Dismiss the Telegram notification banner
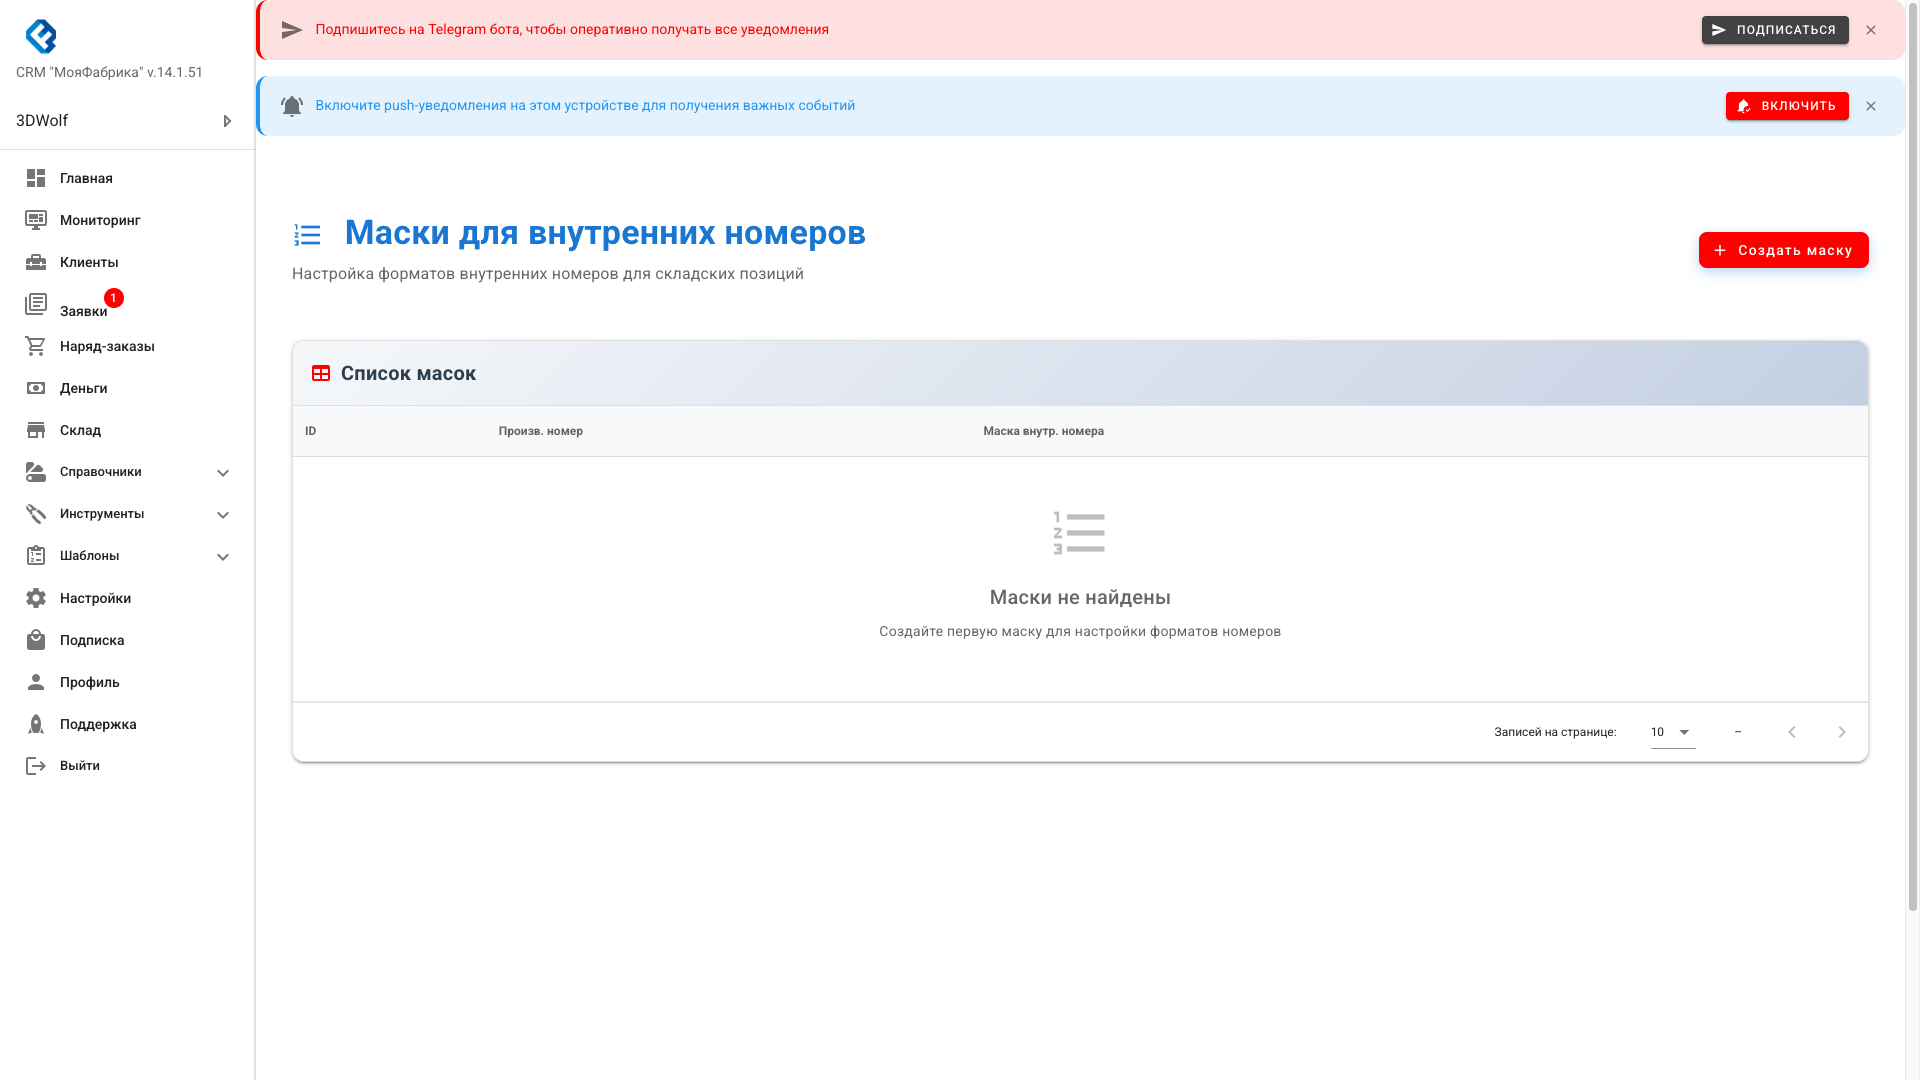Screen dimensions: 1920x1080 coord(1871,30)
